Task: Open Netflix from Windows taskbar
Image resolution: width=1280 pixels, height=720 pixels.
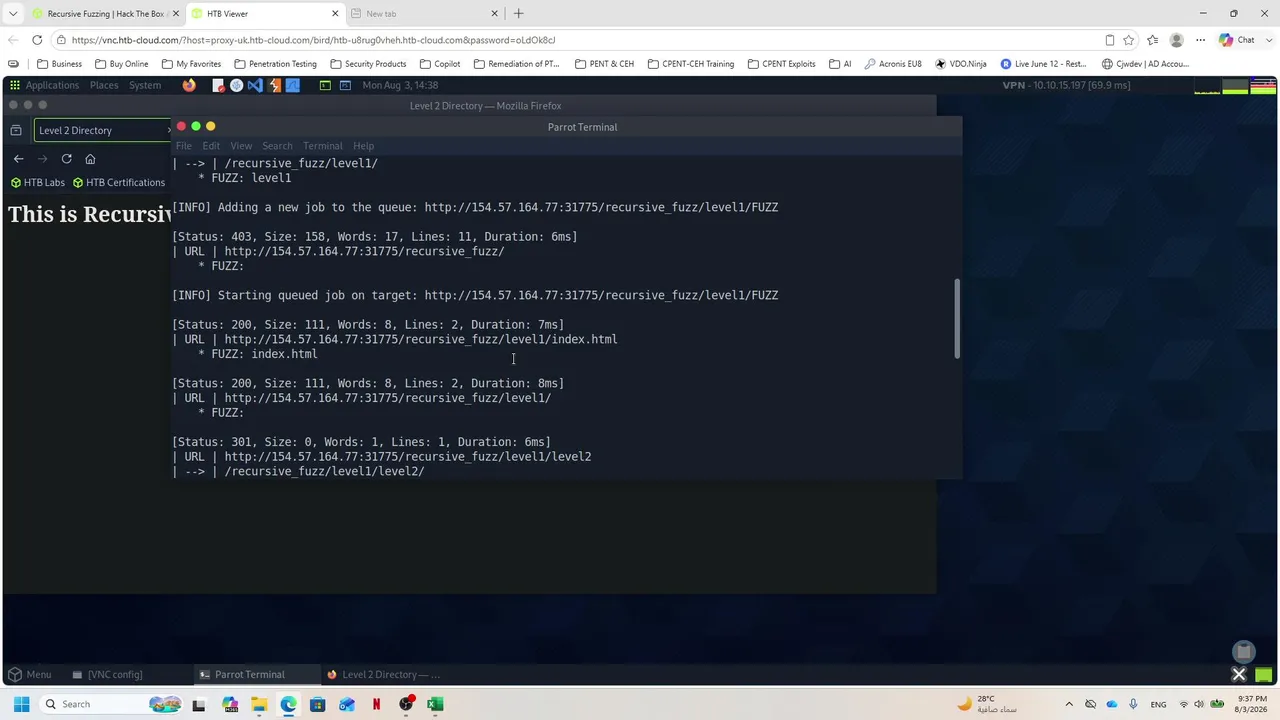Action: 376,704
